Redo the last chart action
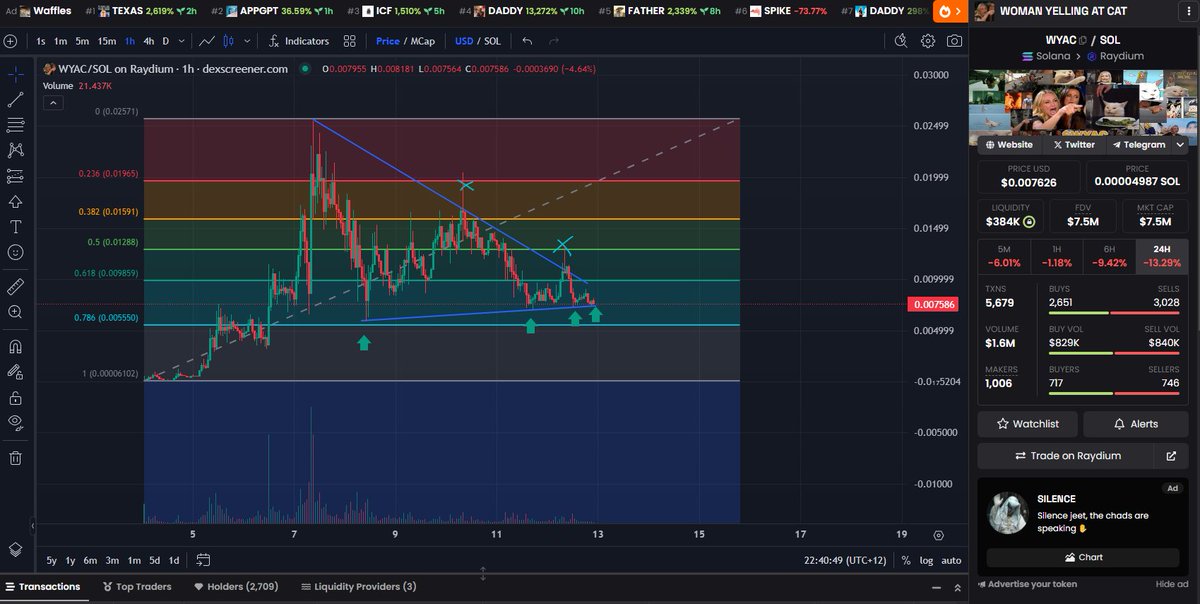1200x604 pixels. pyautogui.click(x=555, y=41)
